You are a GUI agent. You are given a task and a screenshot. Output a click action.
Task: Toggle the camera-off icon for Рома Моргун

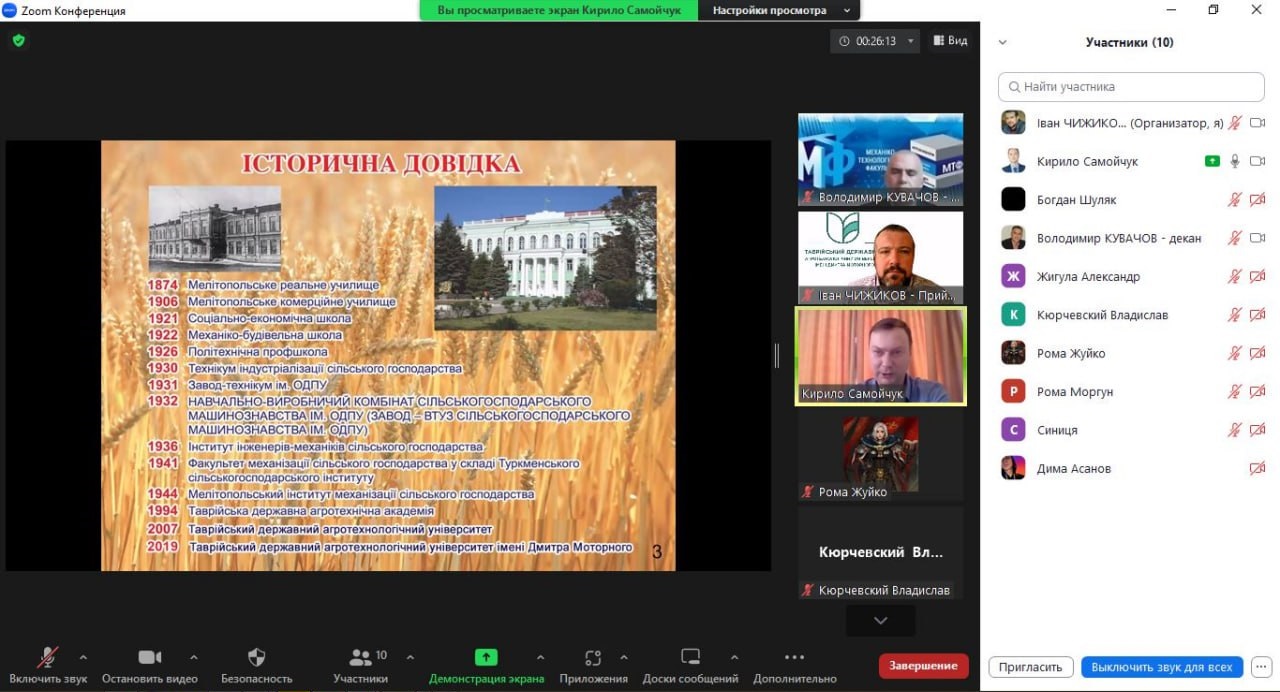[1258, 391]
